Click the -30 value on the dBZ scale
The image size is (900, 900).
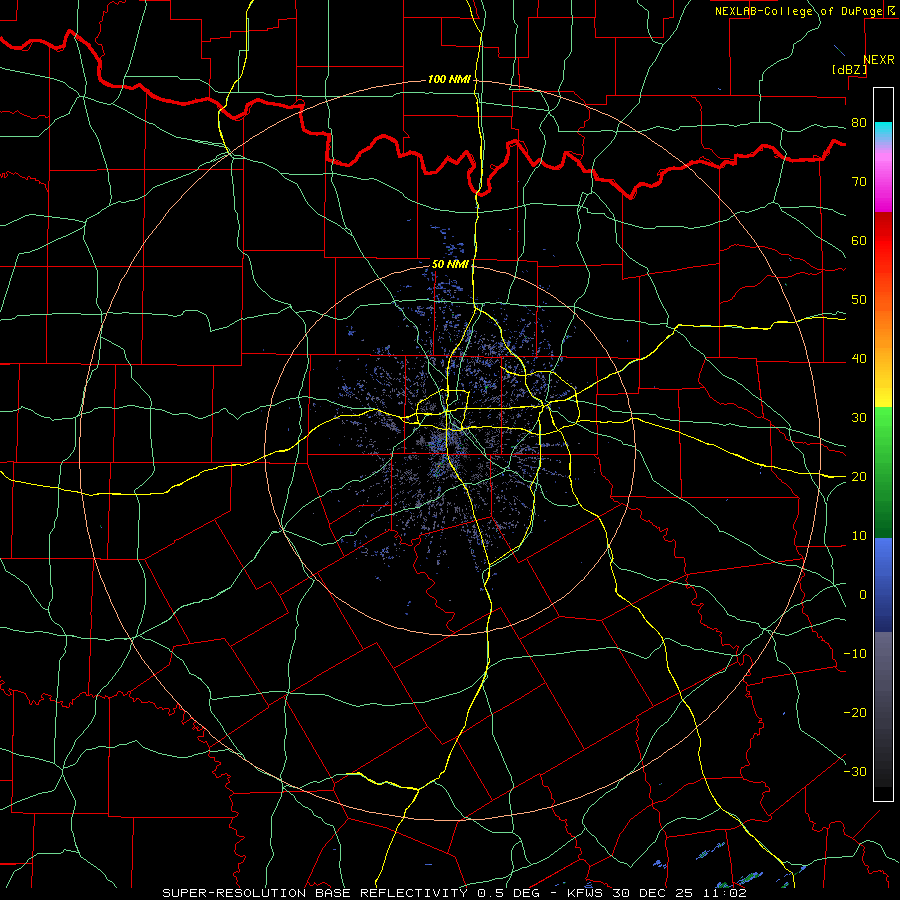click(x=855, y=771)
